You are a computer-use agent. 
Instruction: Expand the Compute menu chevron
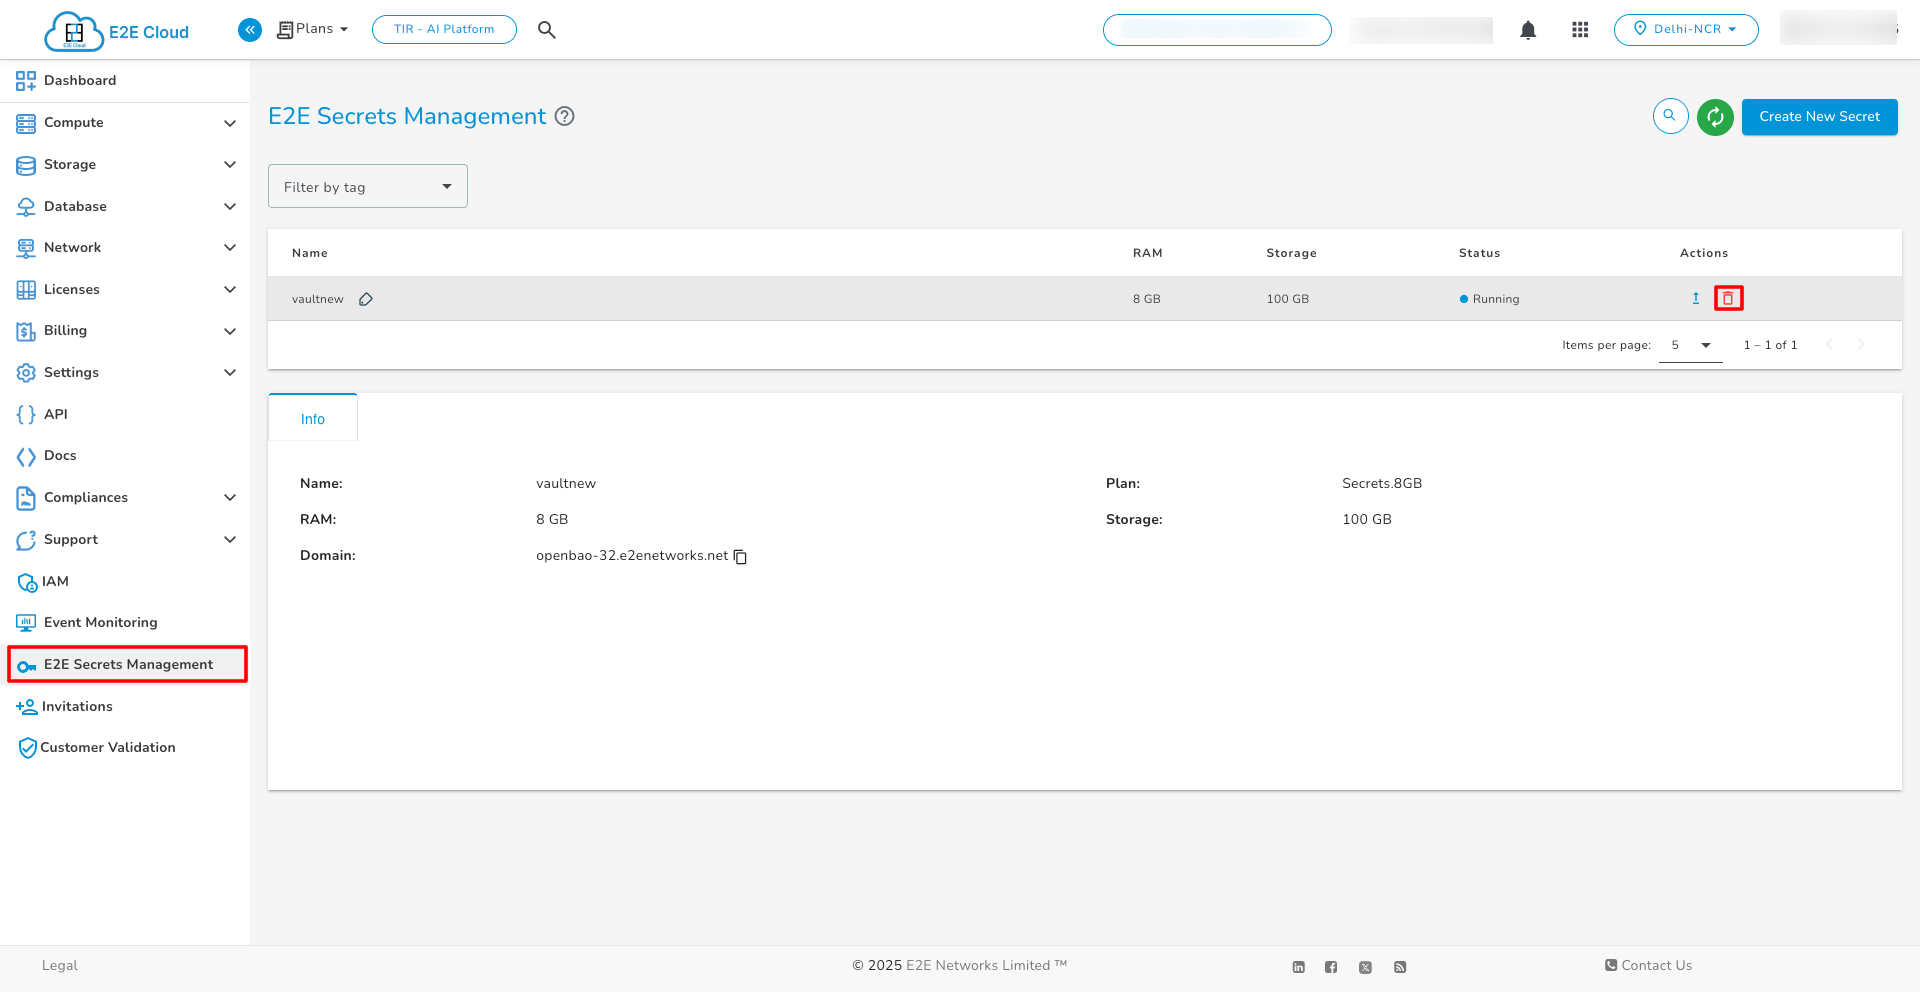[230, 123]
